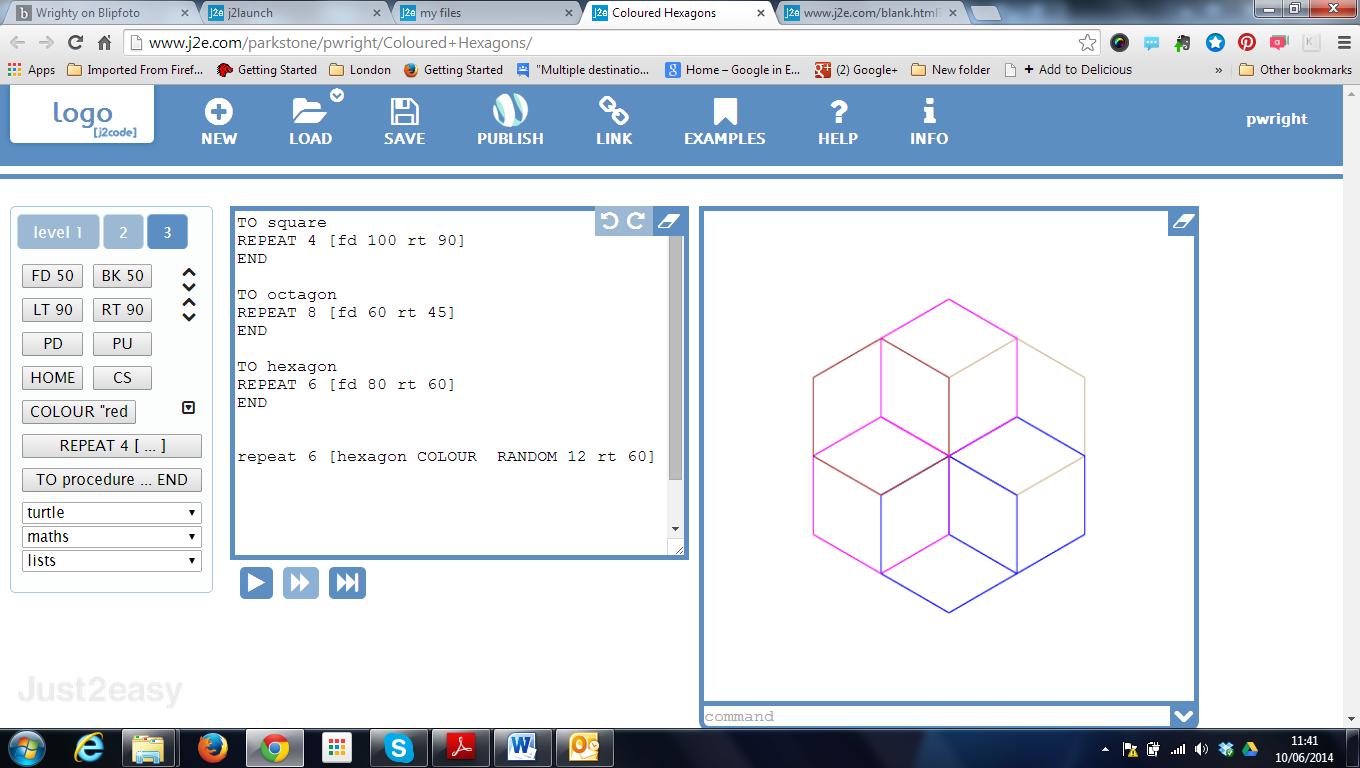
Task: Expand the maths dropdown
Action: pyautogui.click(x=111, y=537)
